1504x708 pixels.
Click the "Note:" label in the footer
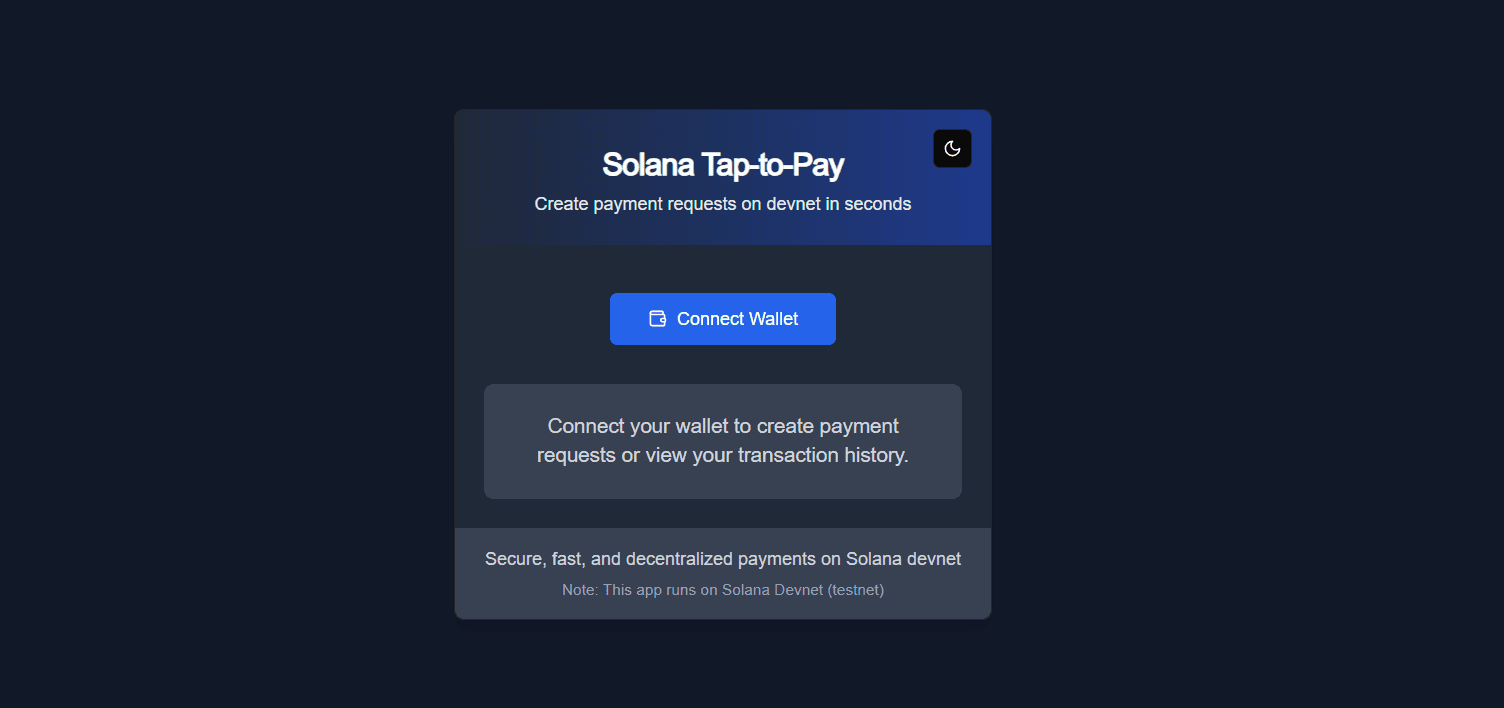pyautogui.click(x=580, y=590)
